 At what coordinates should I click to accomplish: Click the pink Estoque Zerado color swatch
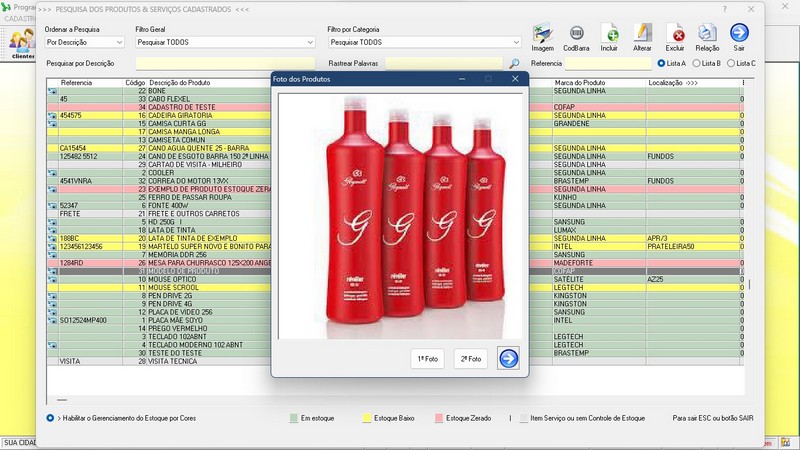pos(439,418)
